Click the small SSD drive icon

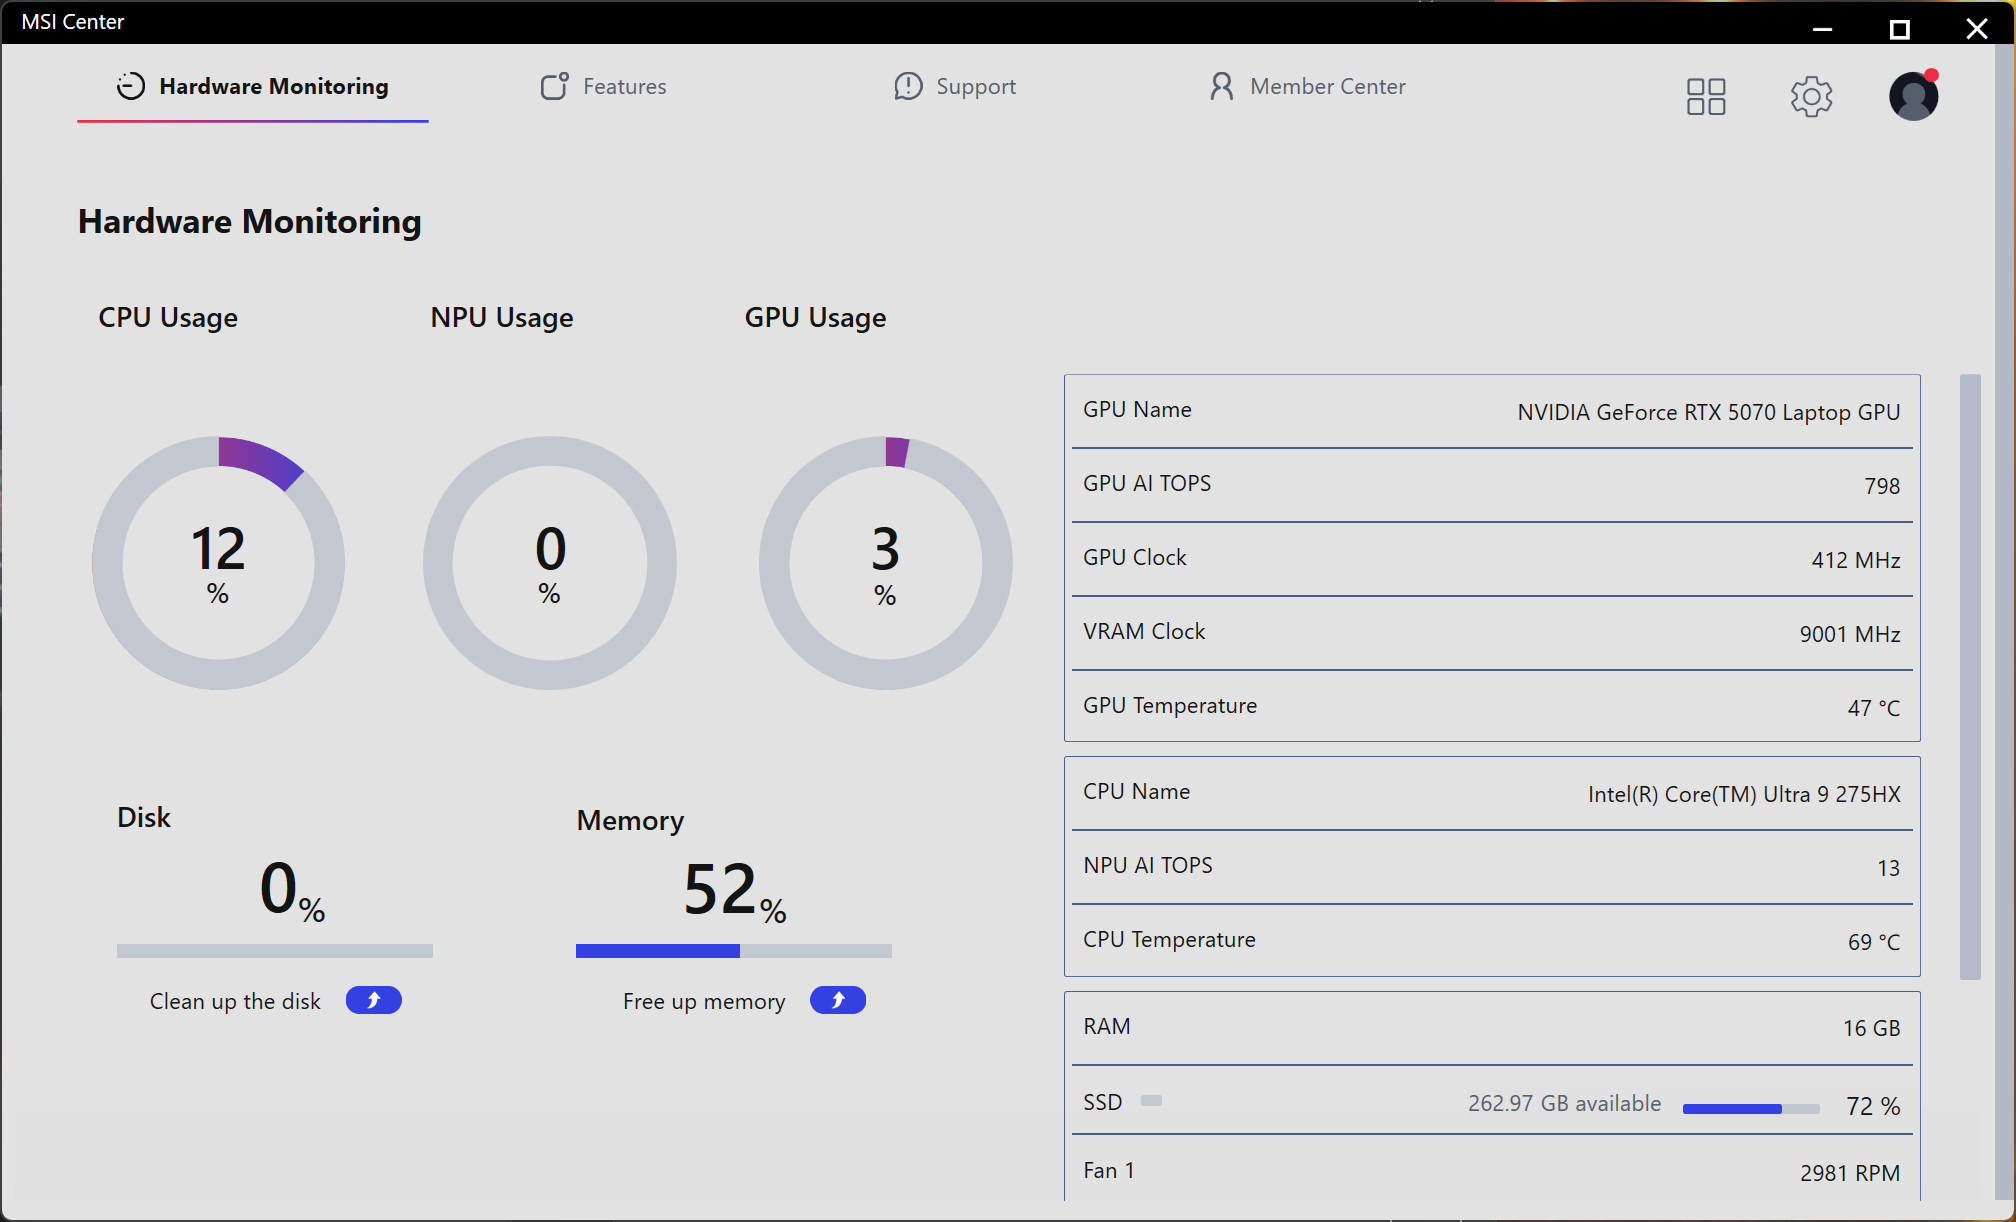coord(1151,1101)
